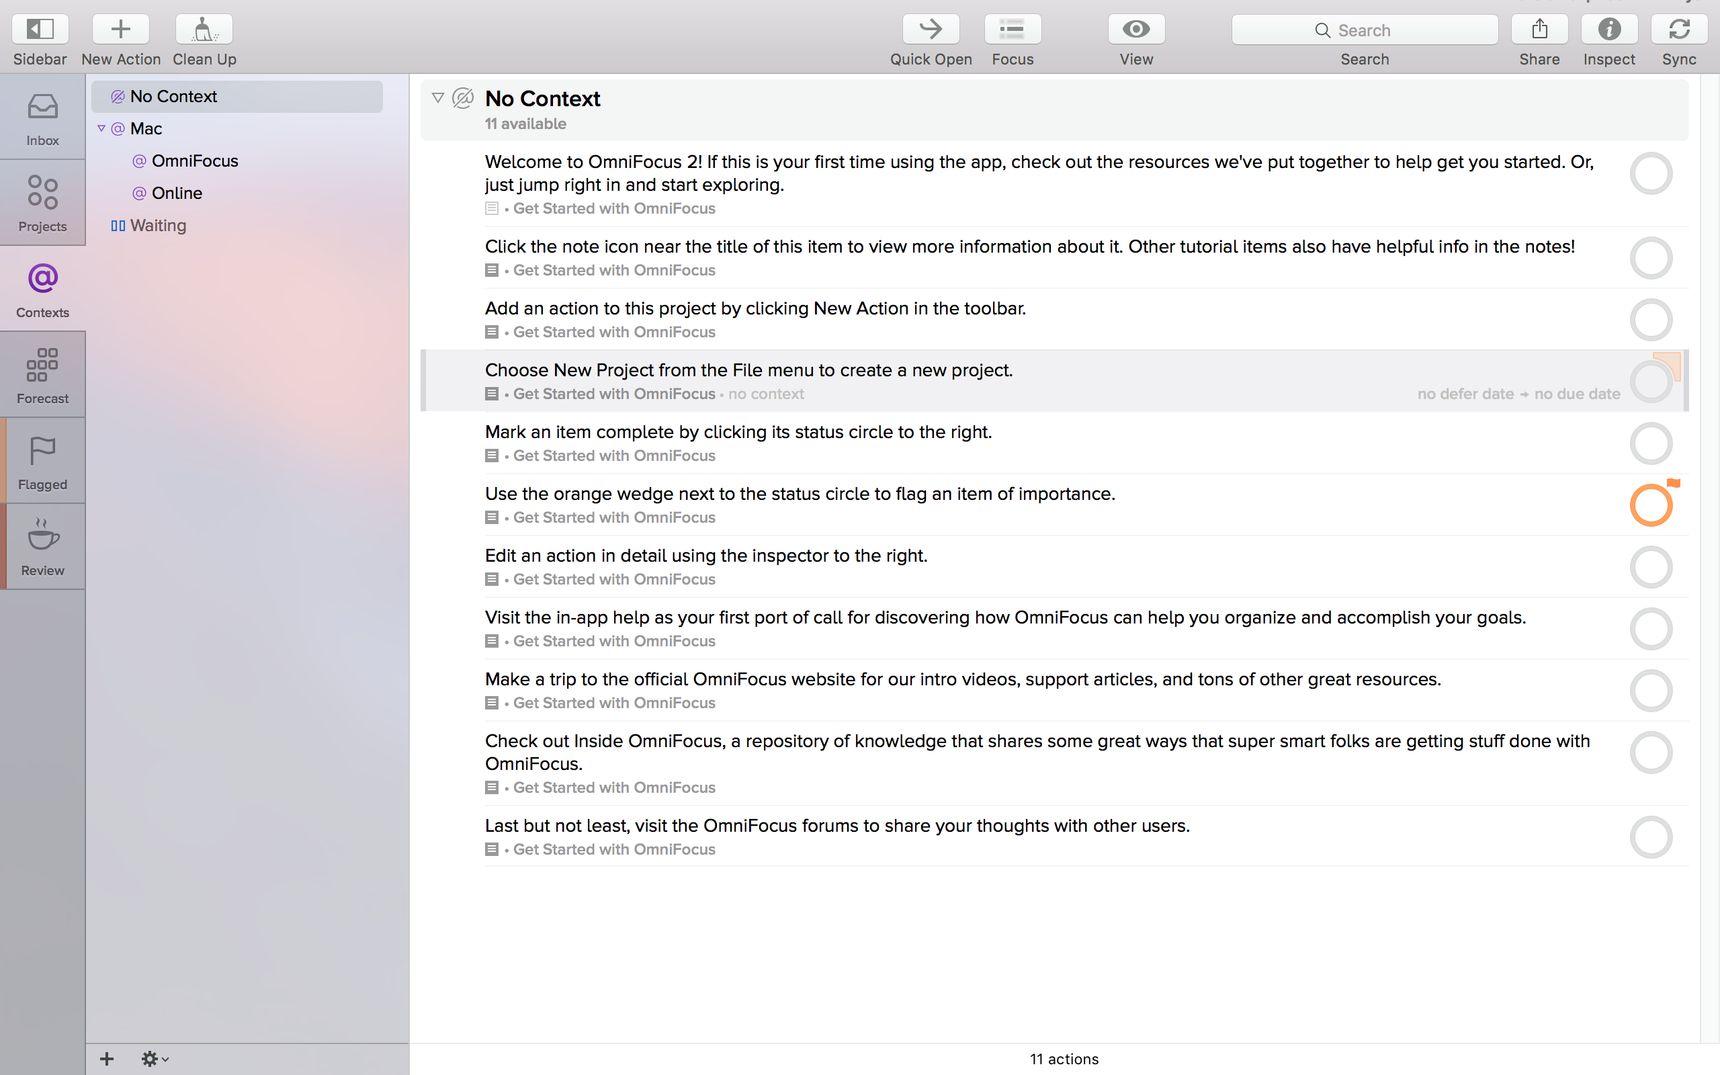Toggle the Sidebar button in toolbar

[40, 29]
